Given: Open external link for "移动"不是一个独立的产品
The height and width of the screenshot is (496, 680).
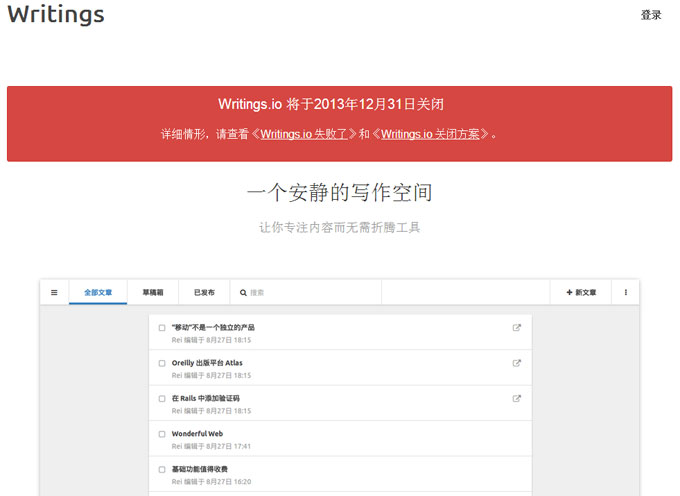Looking at the screenshot, I should (517, 328).
